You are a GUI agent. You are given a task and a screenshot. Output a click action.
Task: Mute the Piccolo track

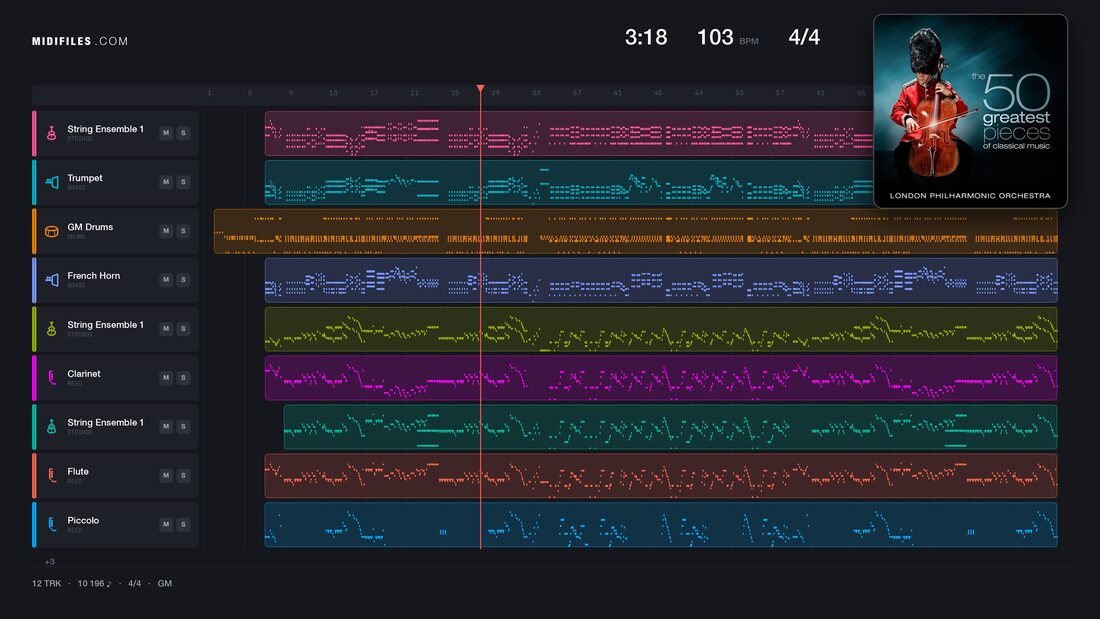click(x=166, y=524)
